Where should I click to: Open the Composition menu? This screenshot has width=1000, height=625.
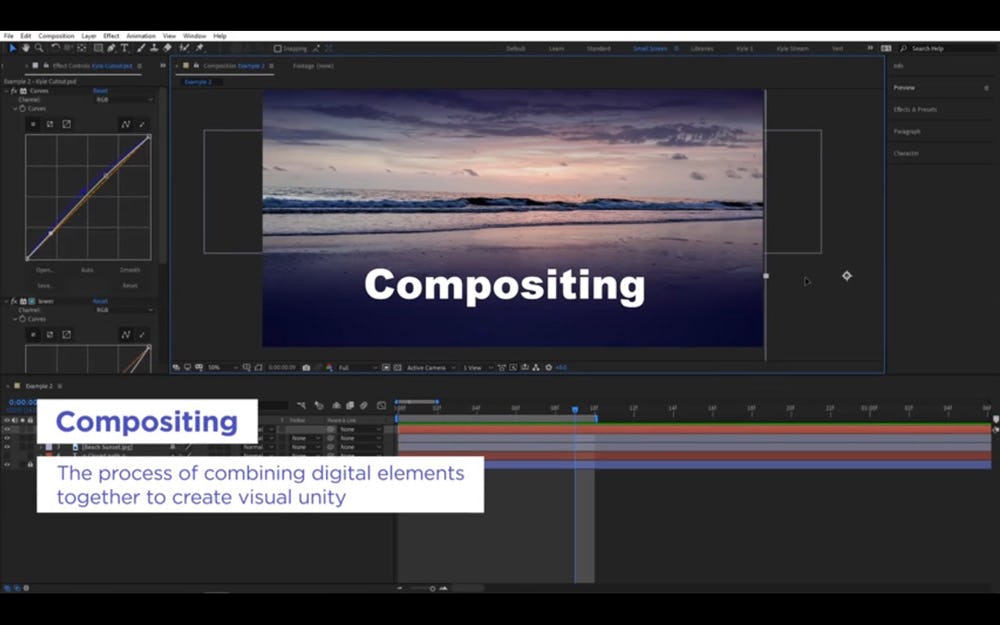pos(56,36)
